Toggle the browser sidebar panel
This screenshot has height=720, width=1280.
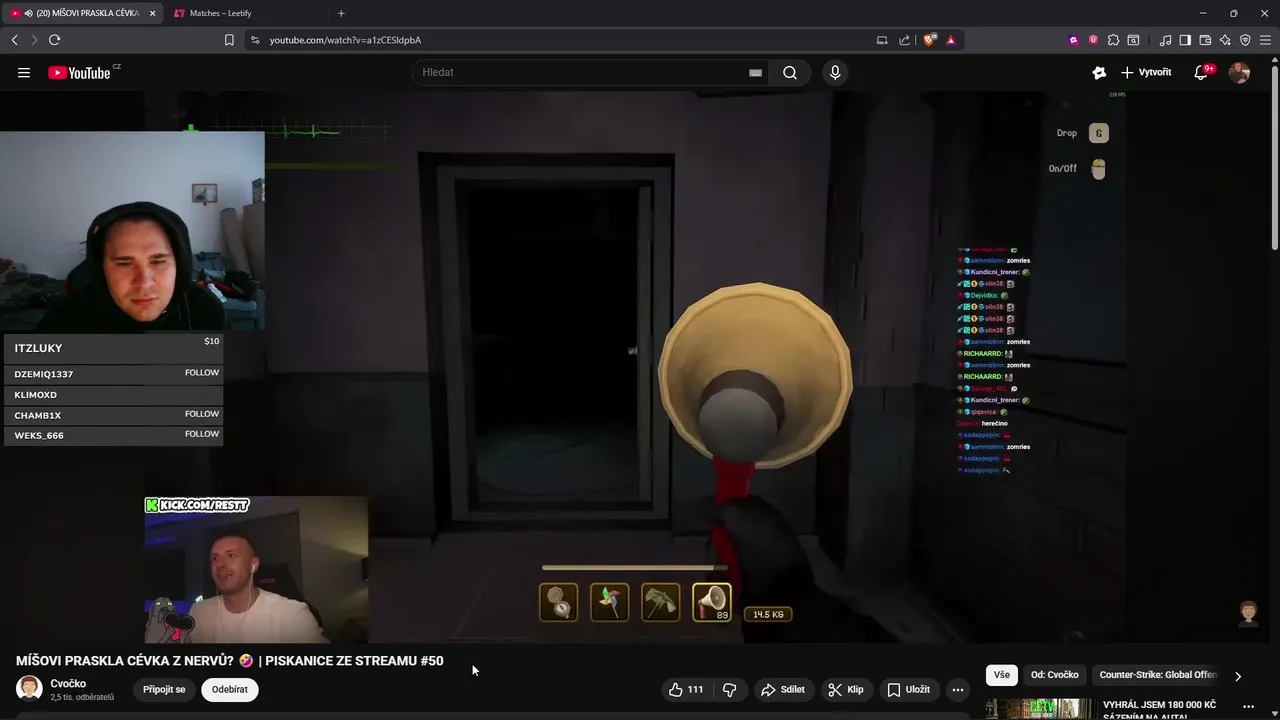pos(1185,40)
